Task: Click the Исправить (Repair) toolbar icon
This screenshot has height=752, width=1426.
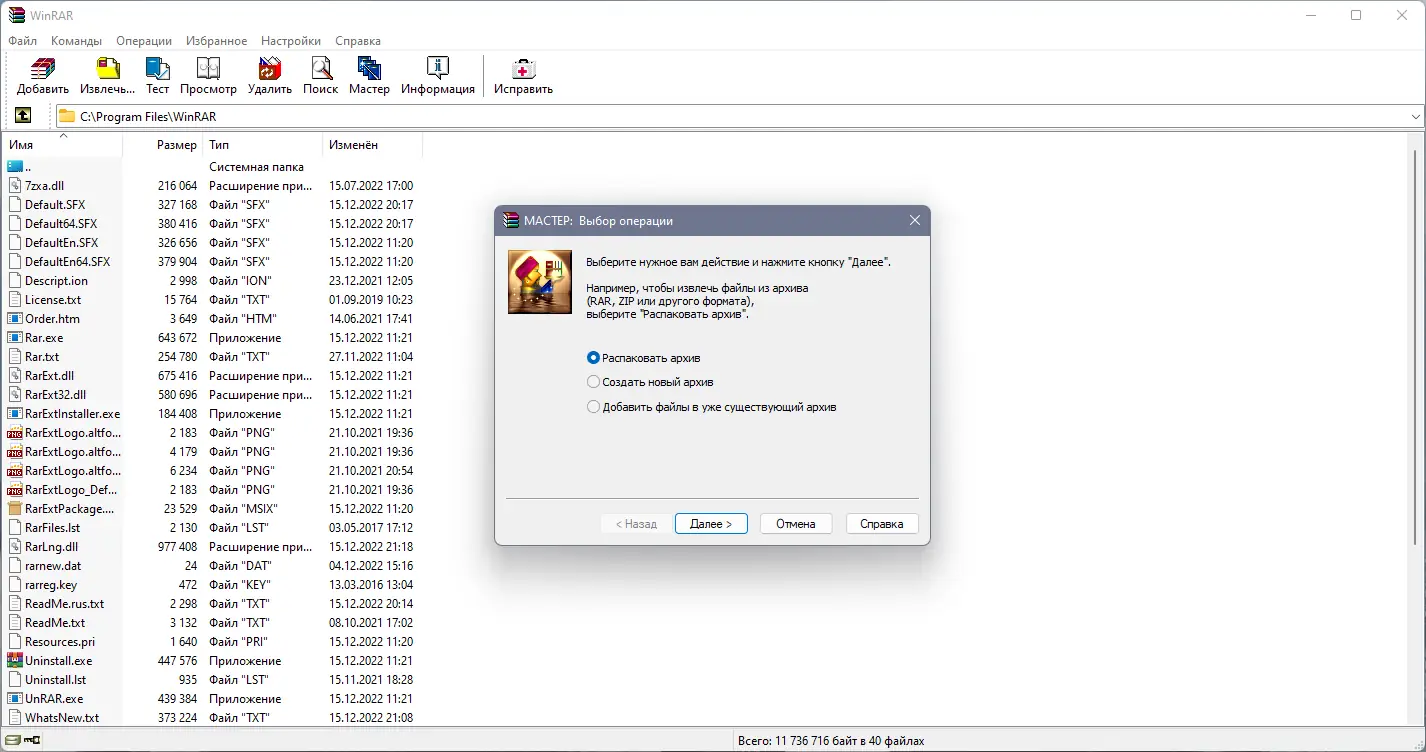Action: point(523,68)
